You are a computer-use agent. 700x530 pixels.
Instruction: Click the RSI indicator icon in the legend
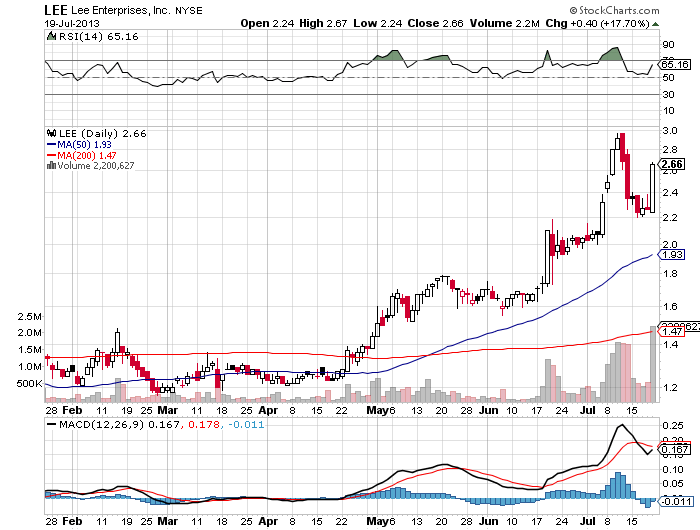(51, 36)
